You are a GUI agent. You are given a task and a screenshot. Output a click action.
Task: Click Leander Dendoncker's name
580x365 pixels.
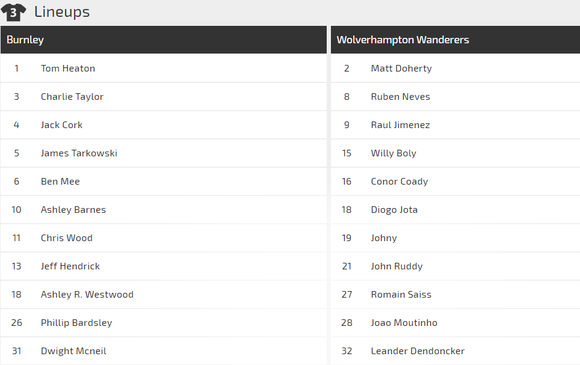[418, 351]
